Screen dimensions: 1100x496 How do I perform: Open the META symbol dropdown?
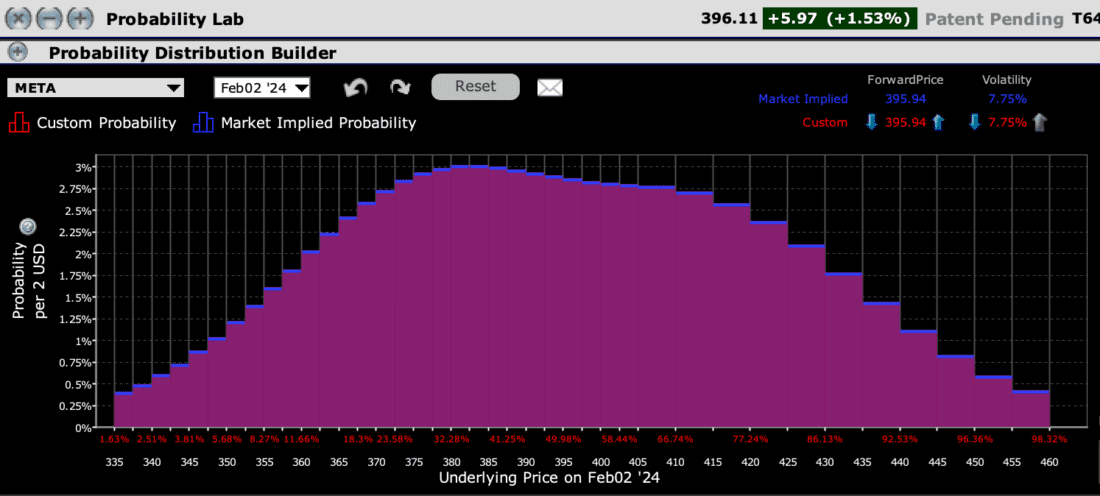[x=95, y=88]
